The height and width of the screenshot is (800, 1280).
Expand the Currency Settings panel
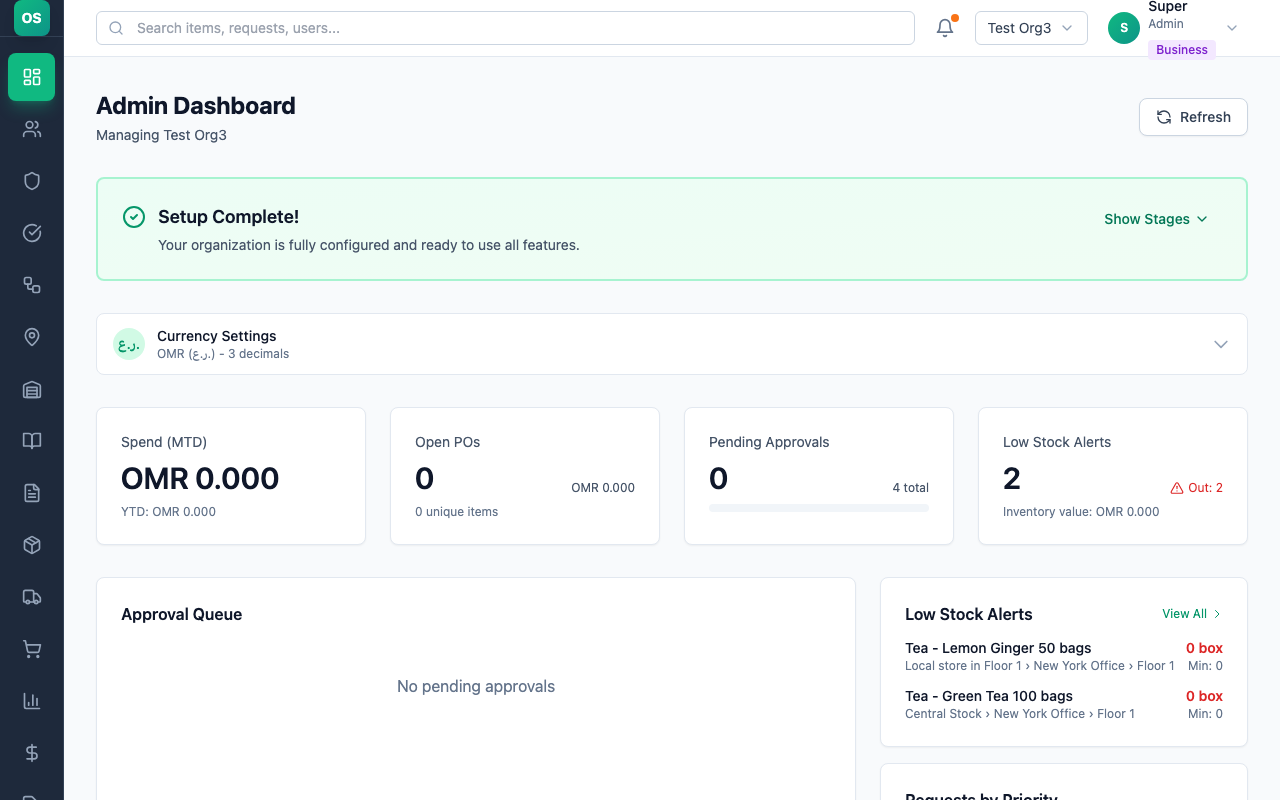1220,344
